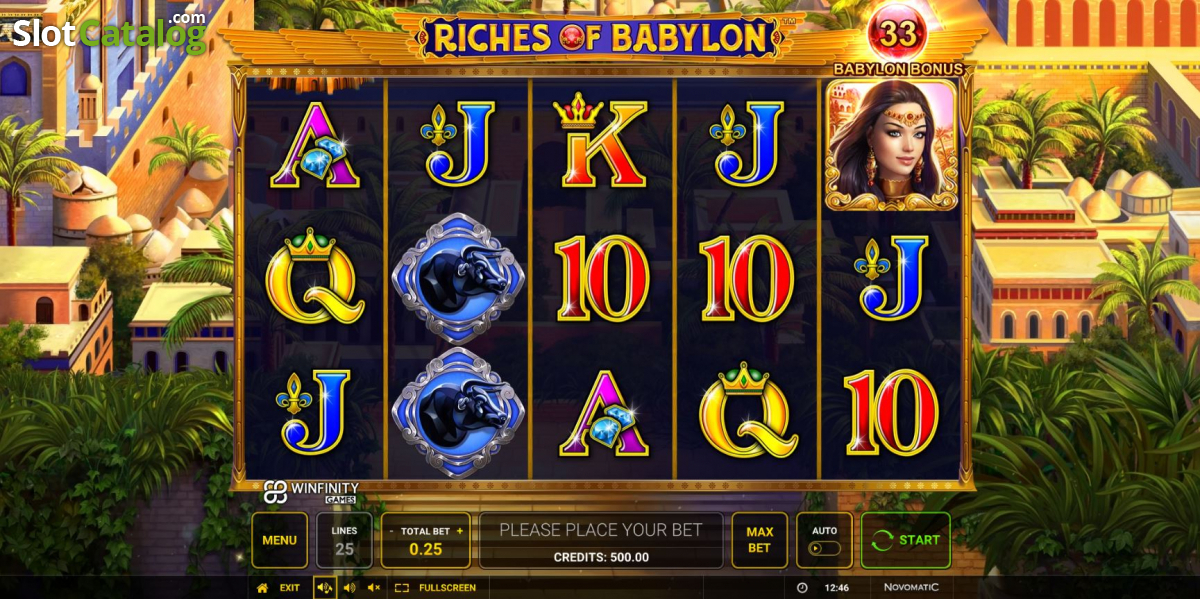The height and width of the screenshot is (599, 1200).
Task: Mute sound with the crossed speaker icon
Action: (x=373, y=588)
